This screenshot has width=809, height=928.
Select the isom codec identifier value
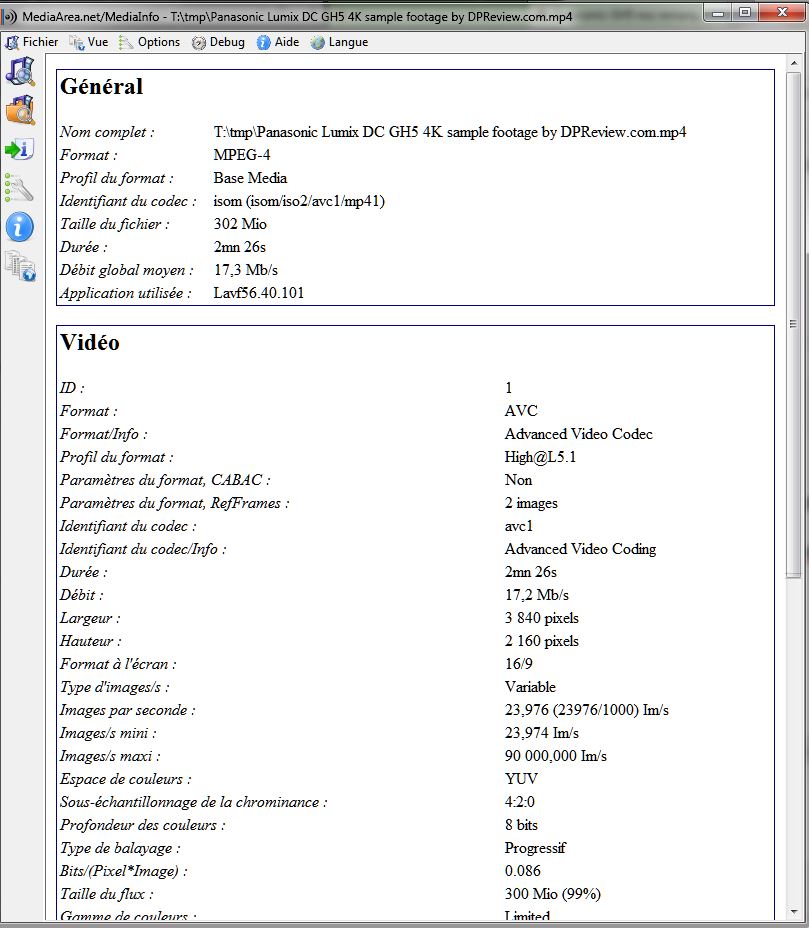coord(299,201)
